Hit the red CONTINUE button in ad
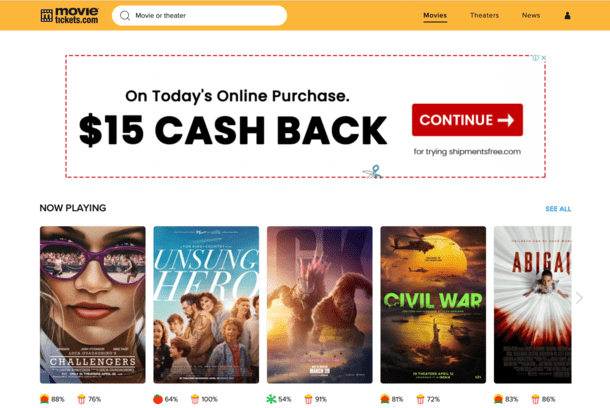 coord(467,120)
